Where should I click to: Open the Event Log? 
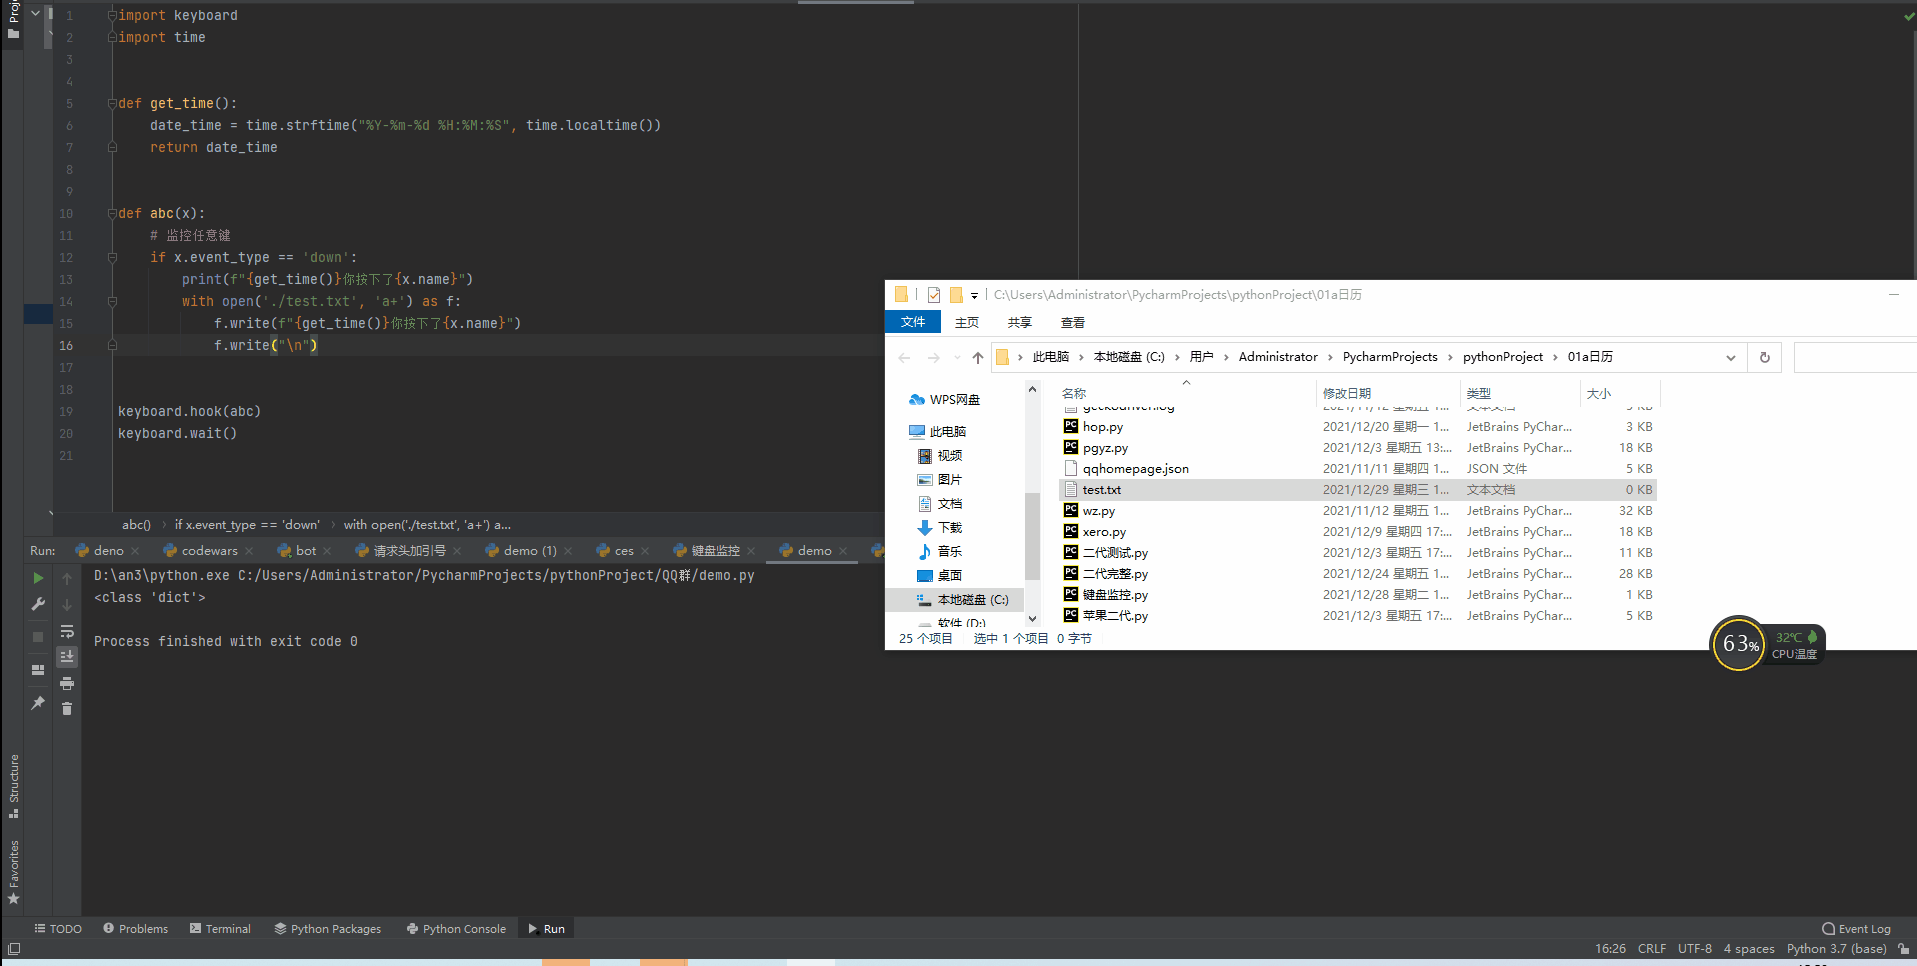click(x=1856, y=929)
